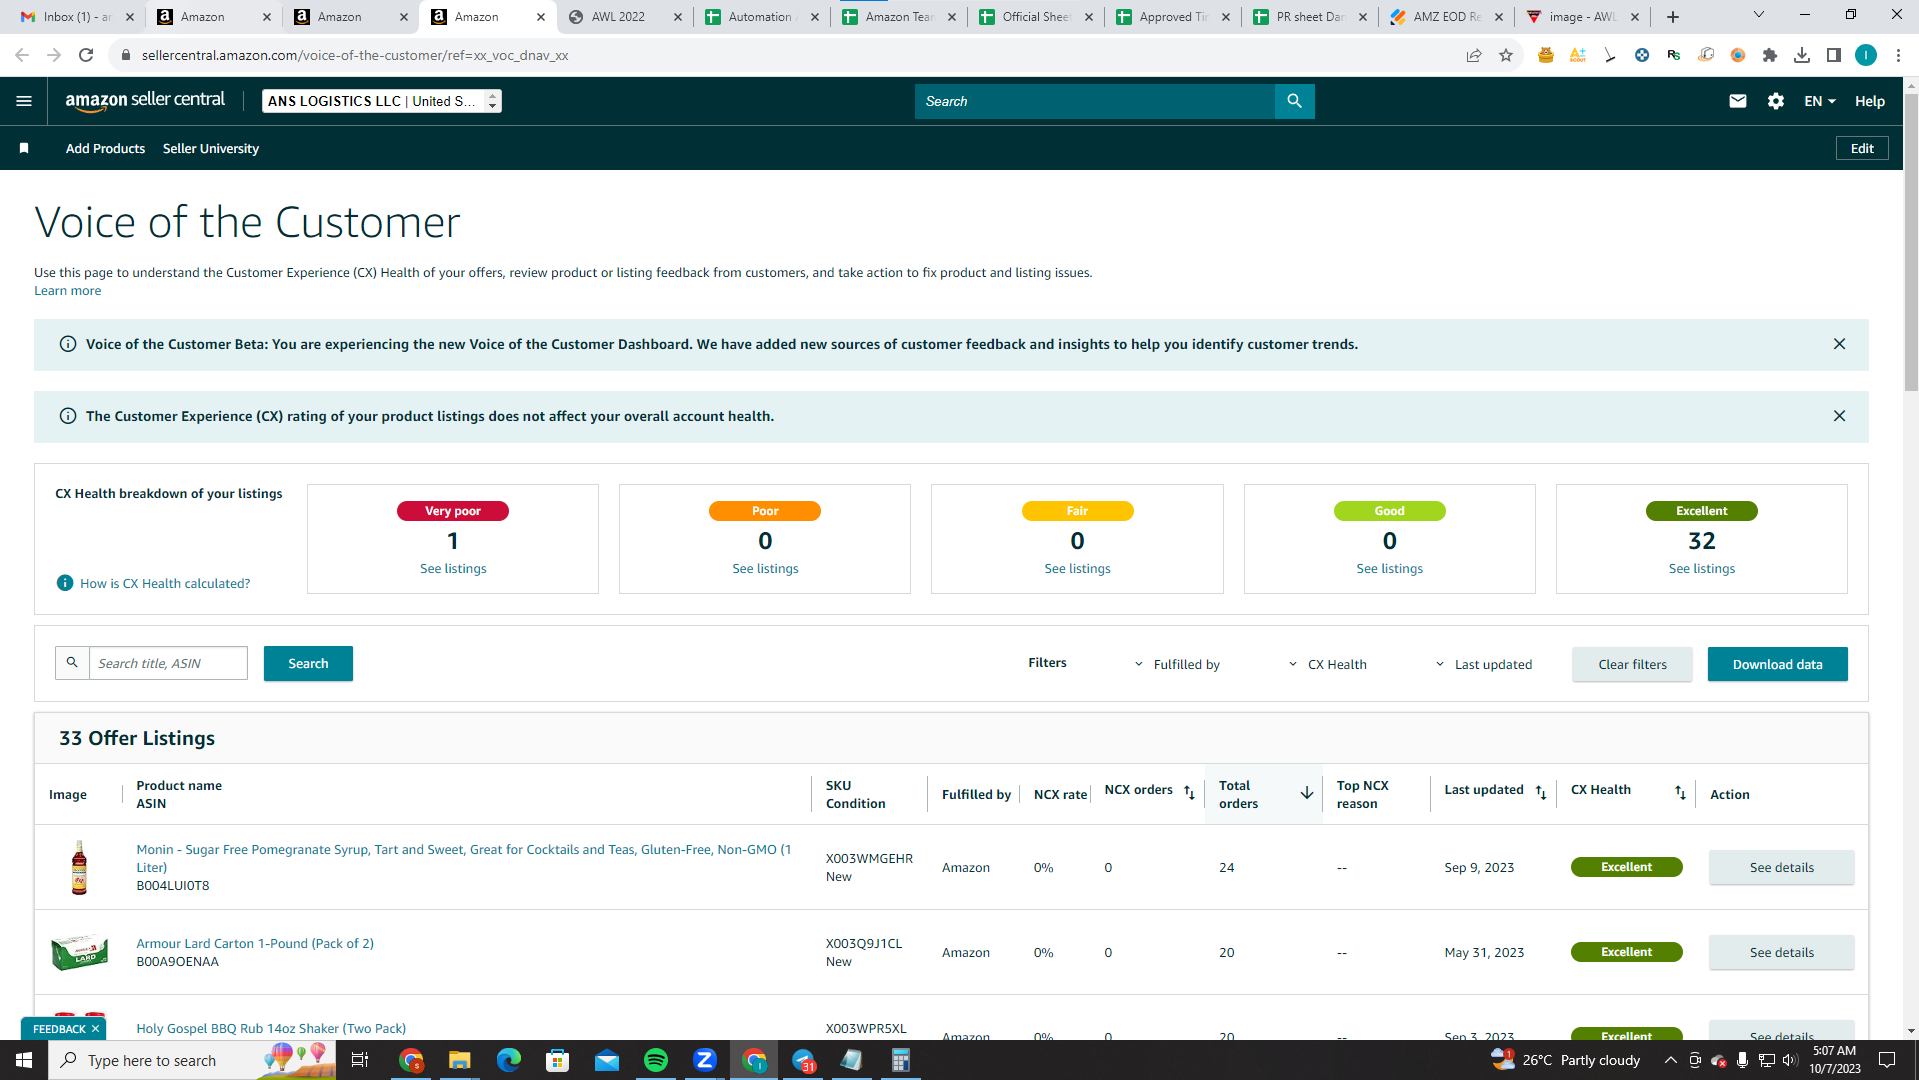Click the CX Health info icon

[65, 583]
